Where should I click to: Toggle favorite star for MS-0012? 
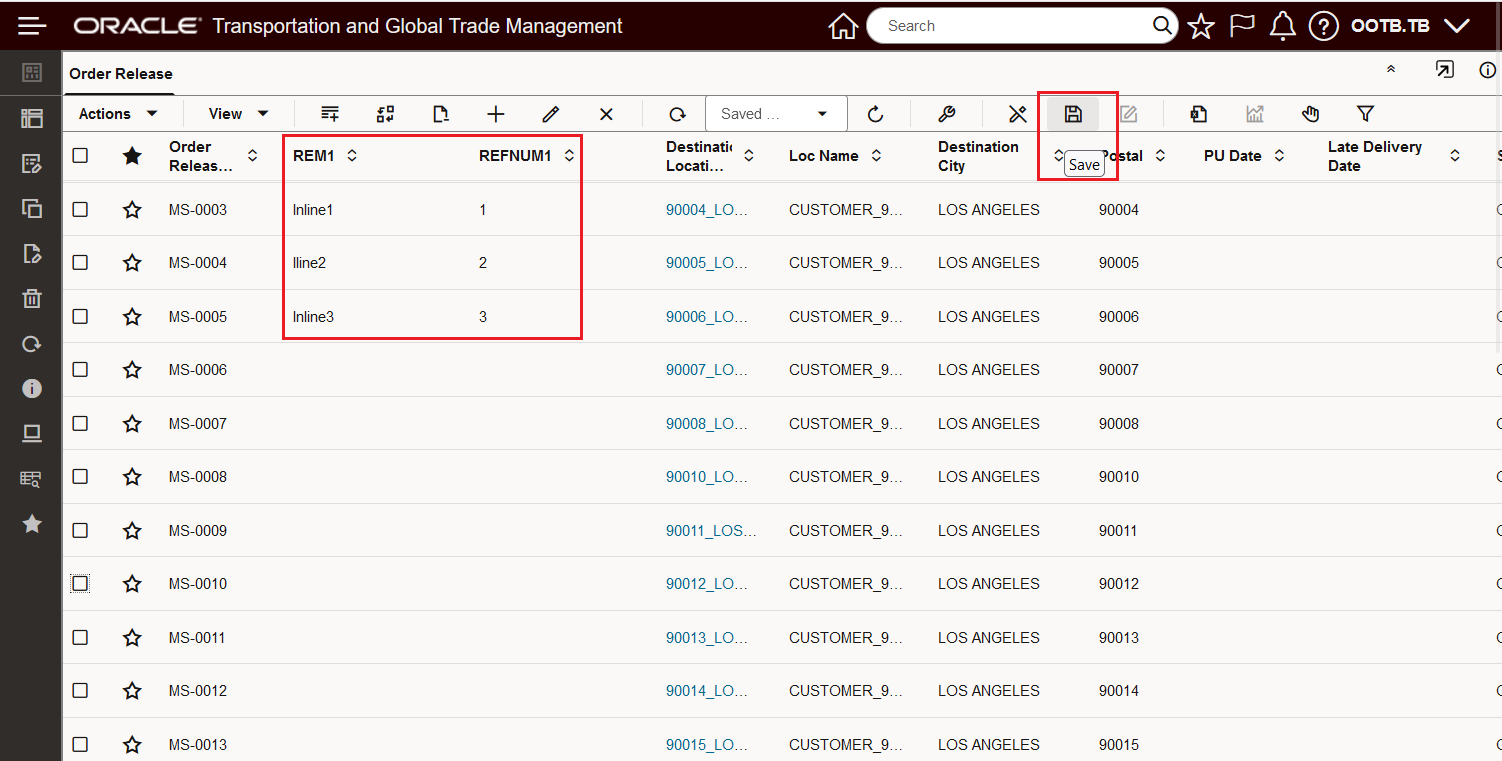click(132, 691)
